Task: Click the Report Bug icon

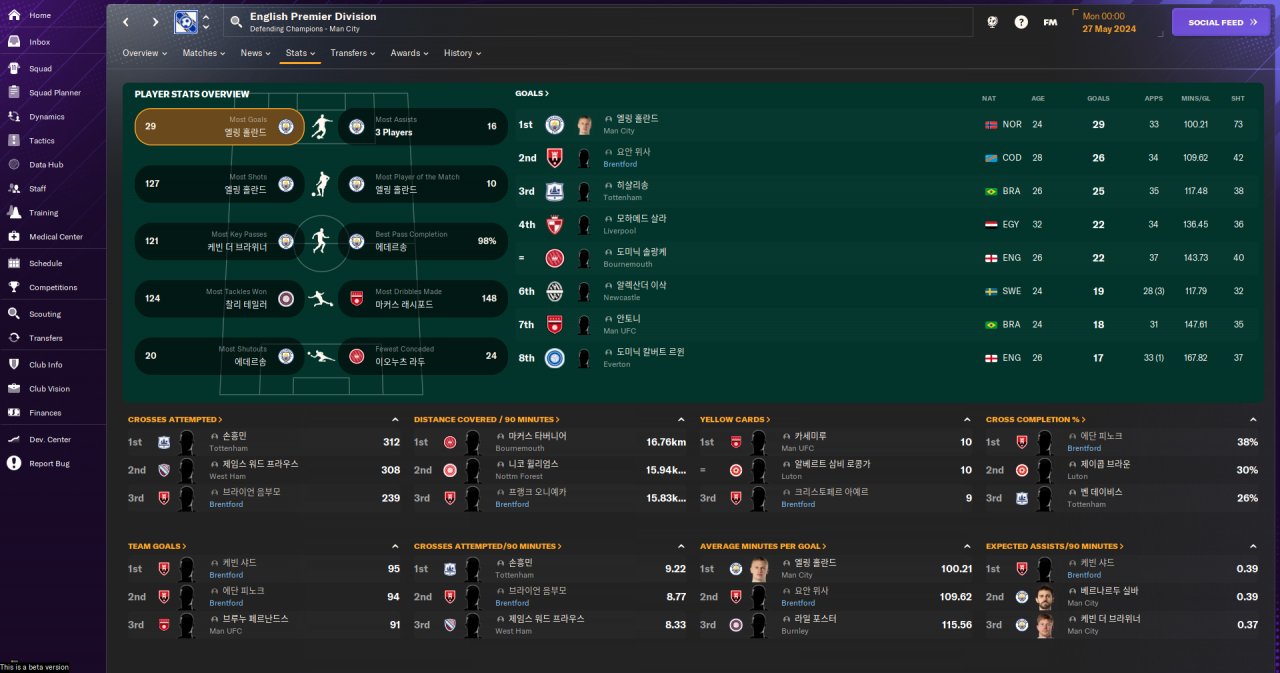Action: [x=14, y=463]
